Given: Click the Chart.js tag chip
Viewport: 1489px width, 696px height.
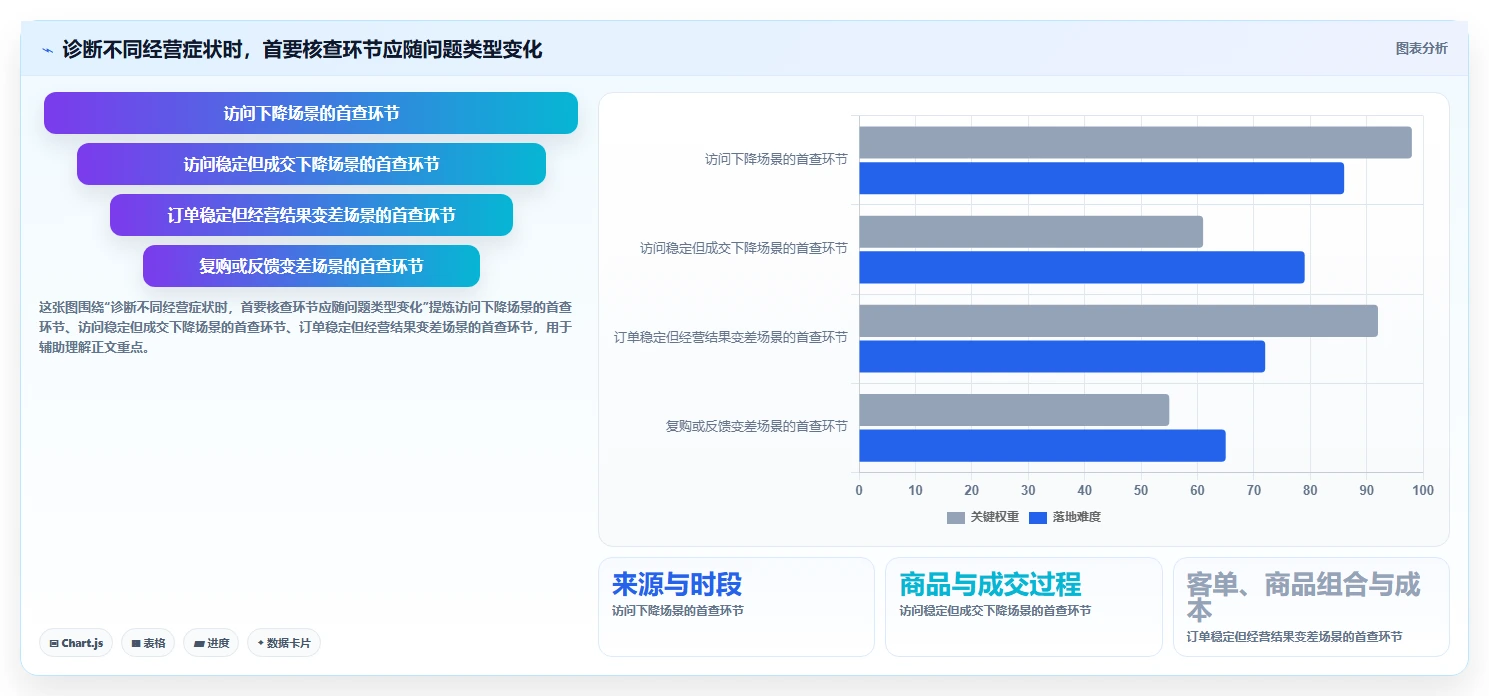Looking at the screenshot, I should (x=76, y=643).
